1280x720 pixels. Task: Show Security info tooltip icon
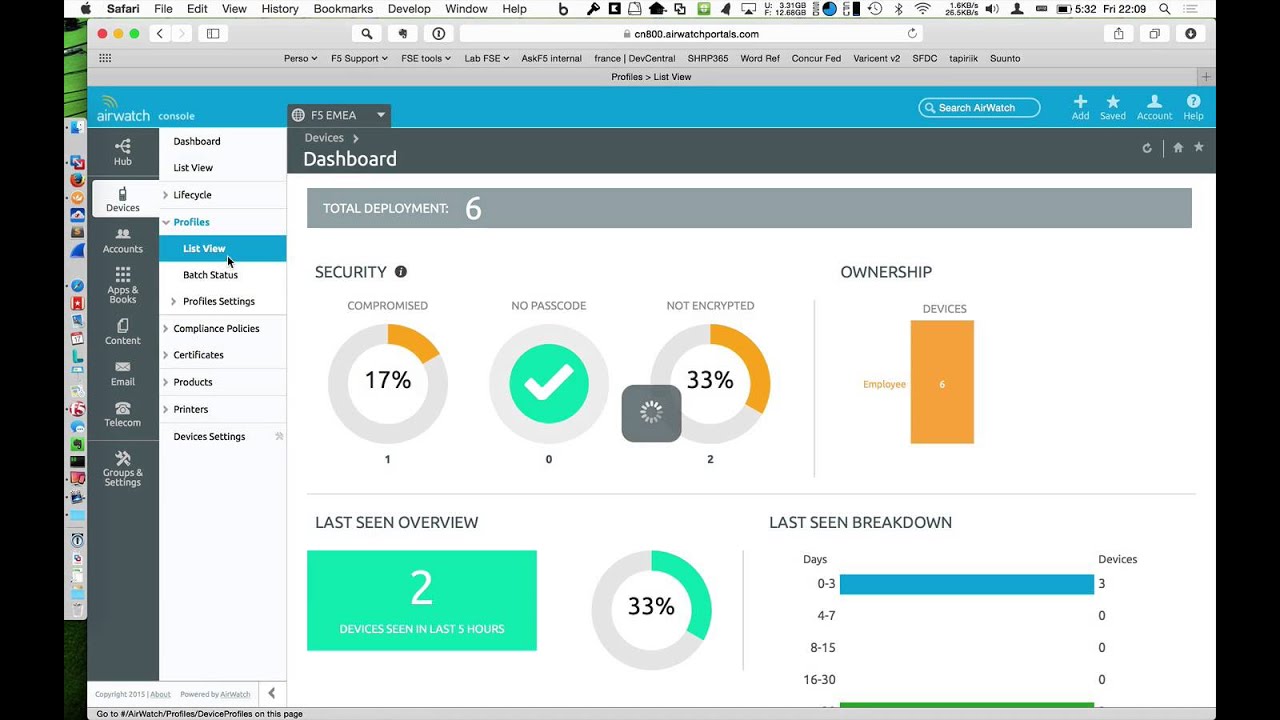click(x=401, y=271)
